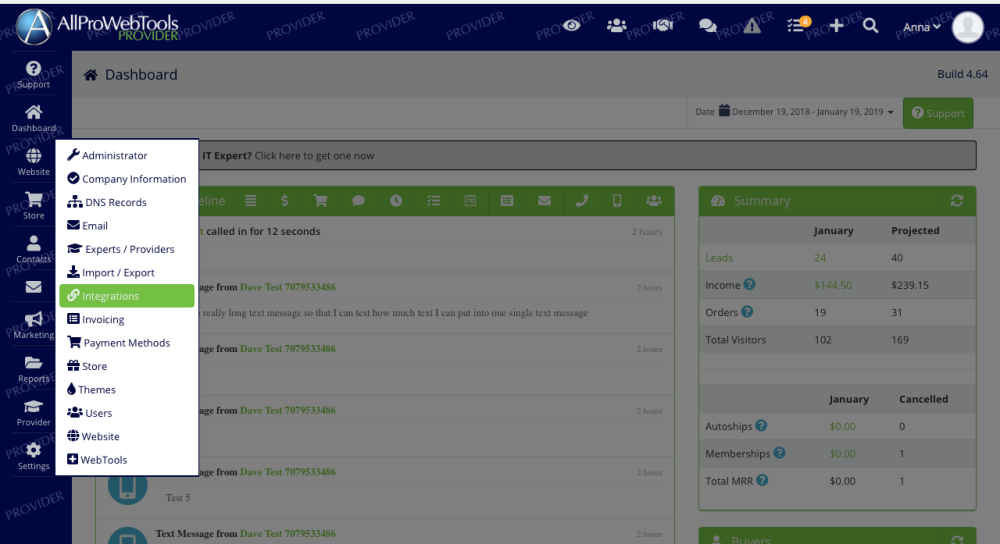The width and height of the screenshot is (1000, 544).
Task: Select Users menu item
Action: (x=127, y=413)
